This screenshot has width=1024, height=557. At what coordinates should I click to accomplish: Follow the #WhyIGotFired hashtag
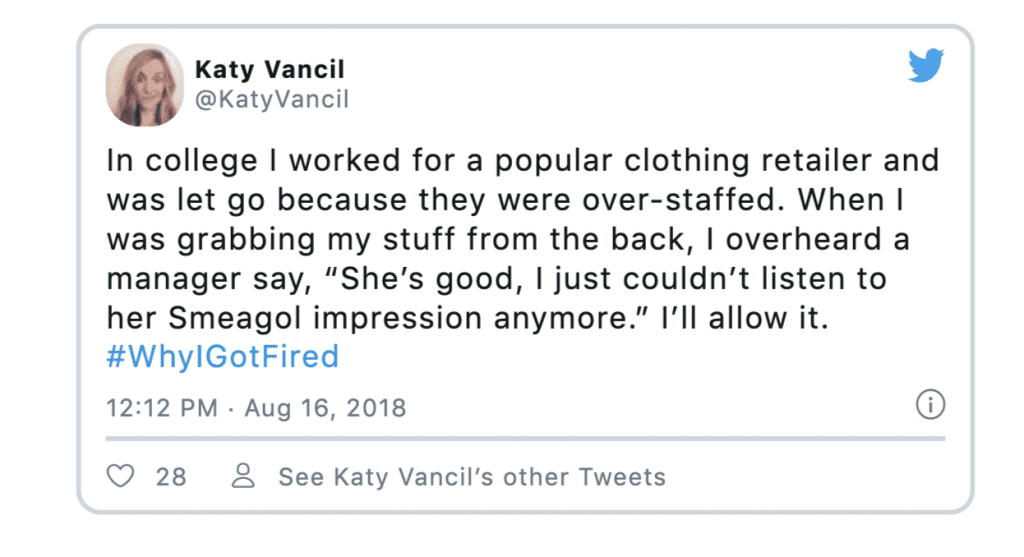click(x=223, y=357)
